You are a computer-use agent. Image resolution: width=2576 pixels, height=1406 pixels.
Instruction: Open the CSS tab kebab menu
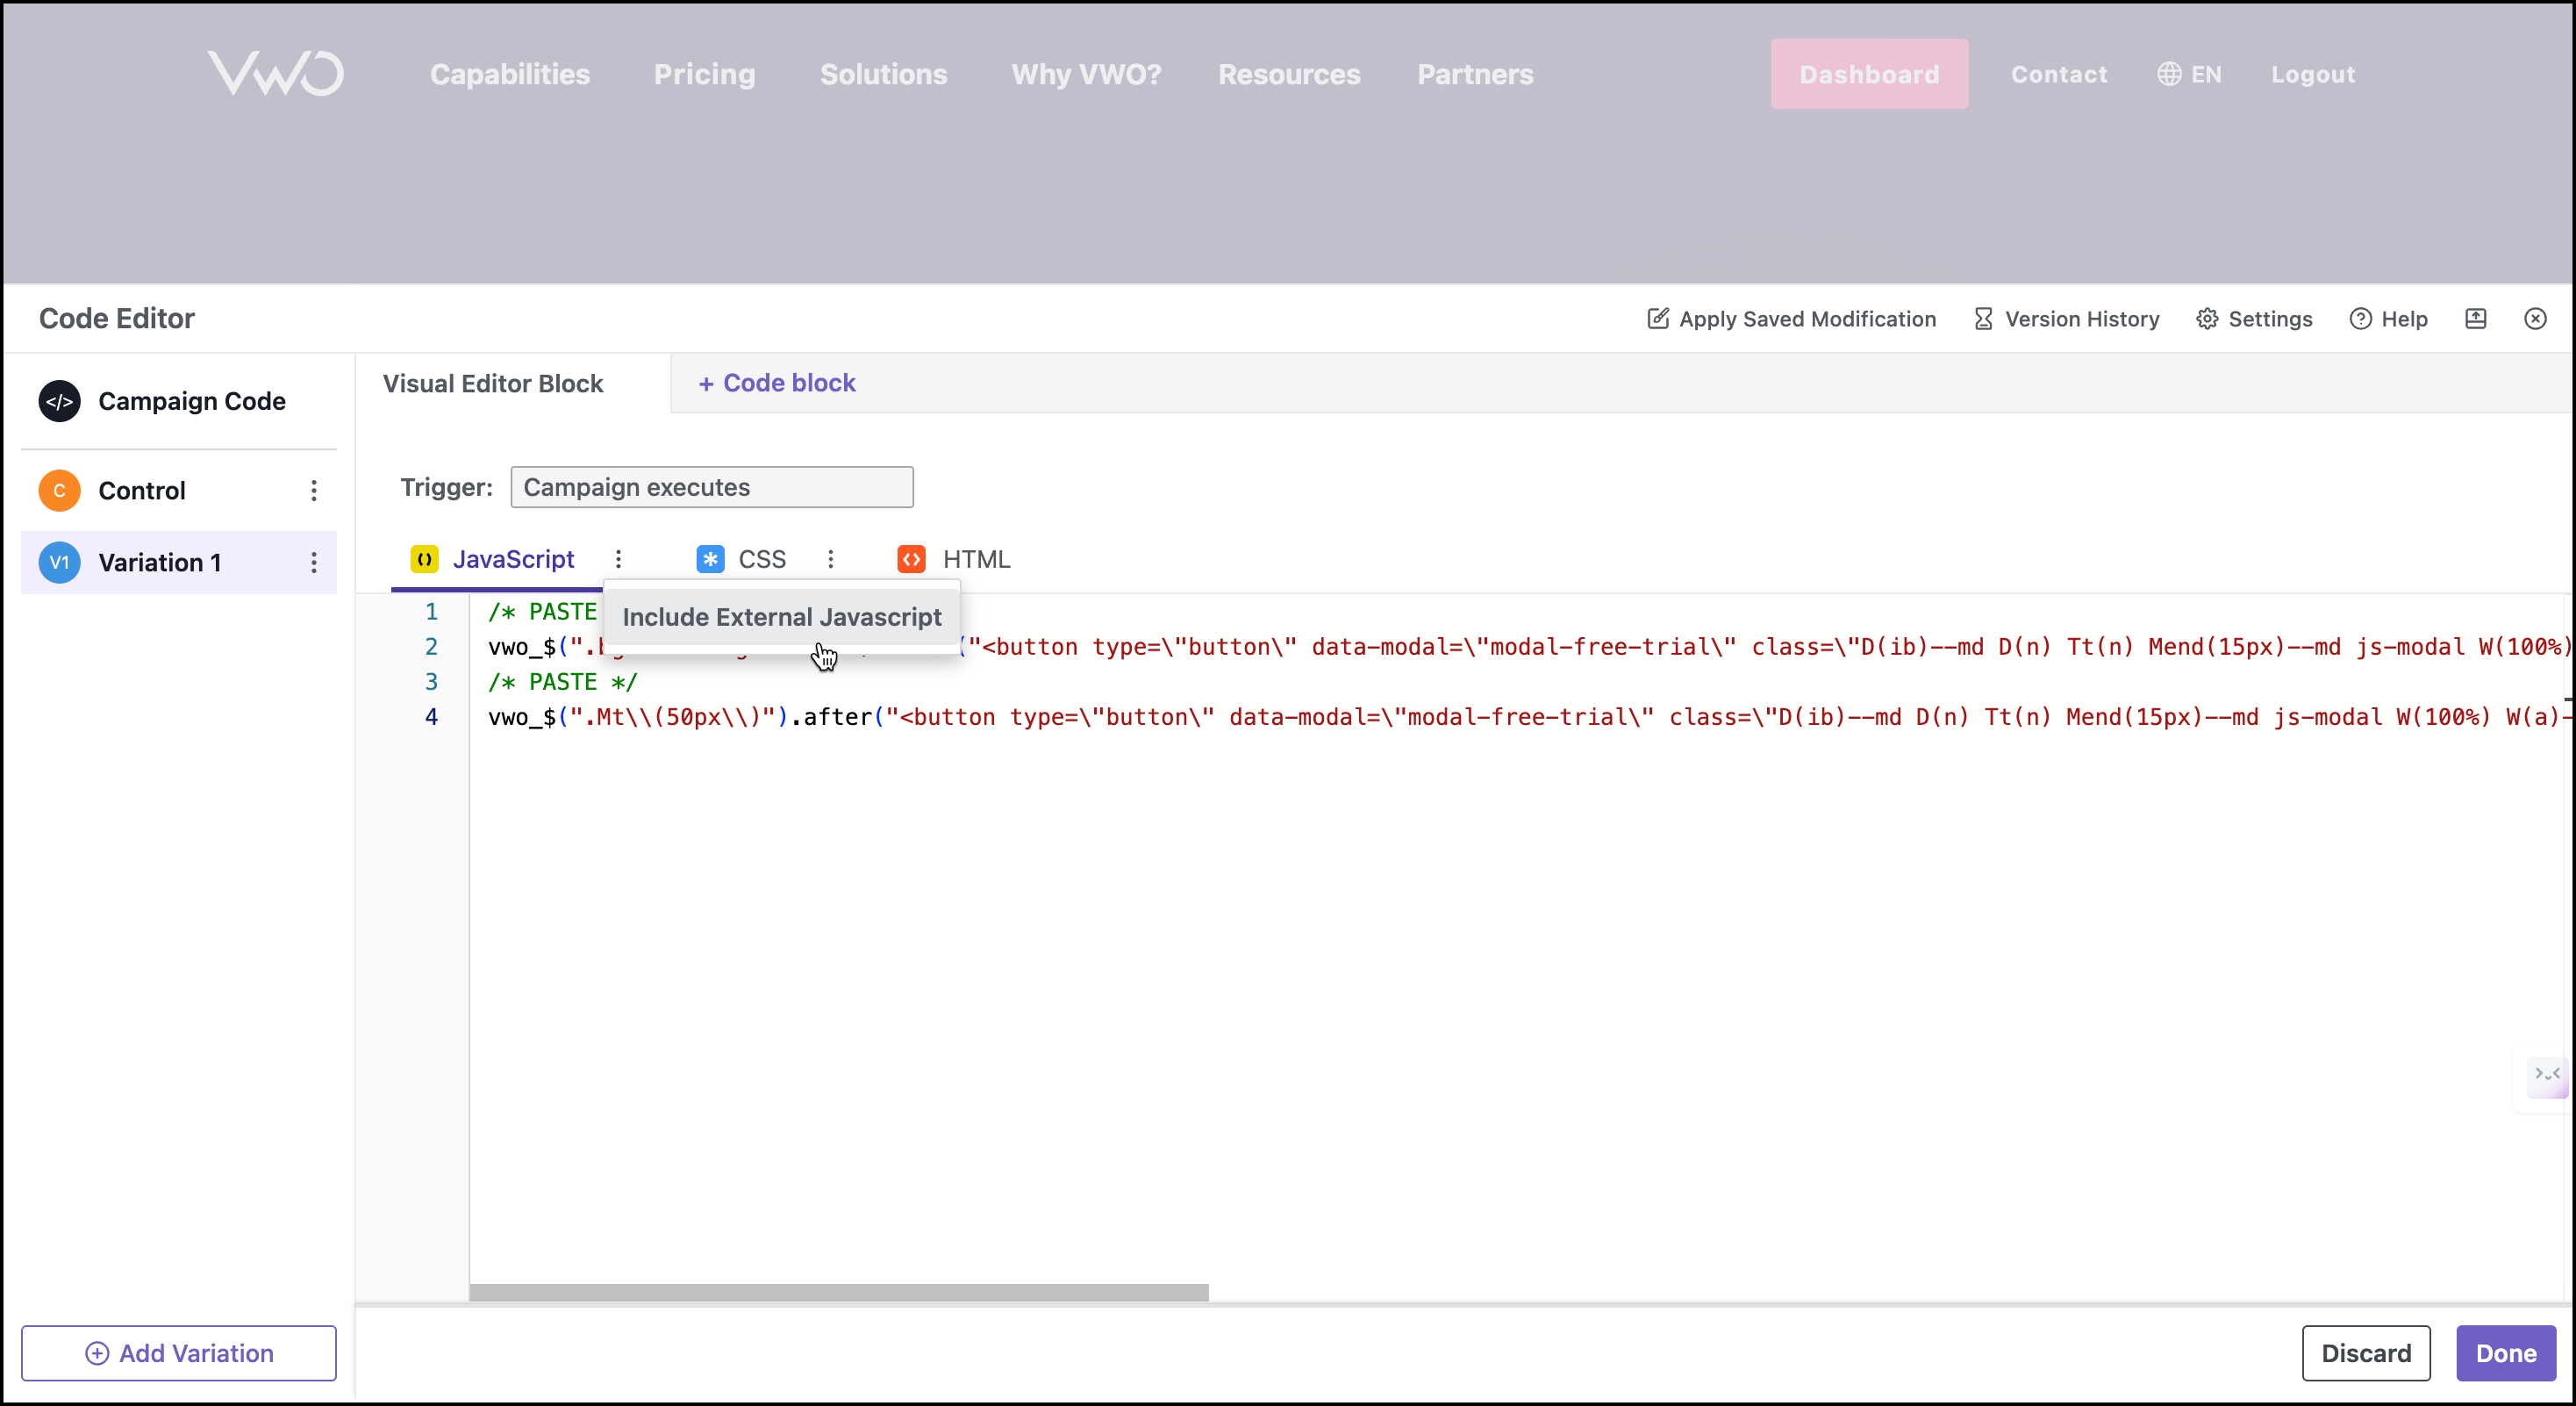pyautogui.click(x=830, y=559)
